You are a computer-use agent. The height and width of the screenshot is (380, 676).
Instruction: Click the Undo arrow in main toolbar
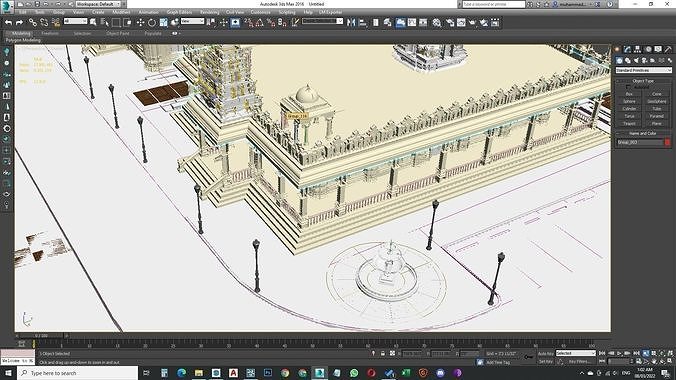click(8, 22)
